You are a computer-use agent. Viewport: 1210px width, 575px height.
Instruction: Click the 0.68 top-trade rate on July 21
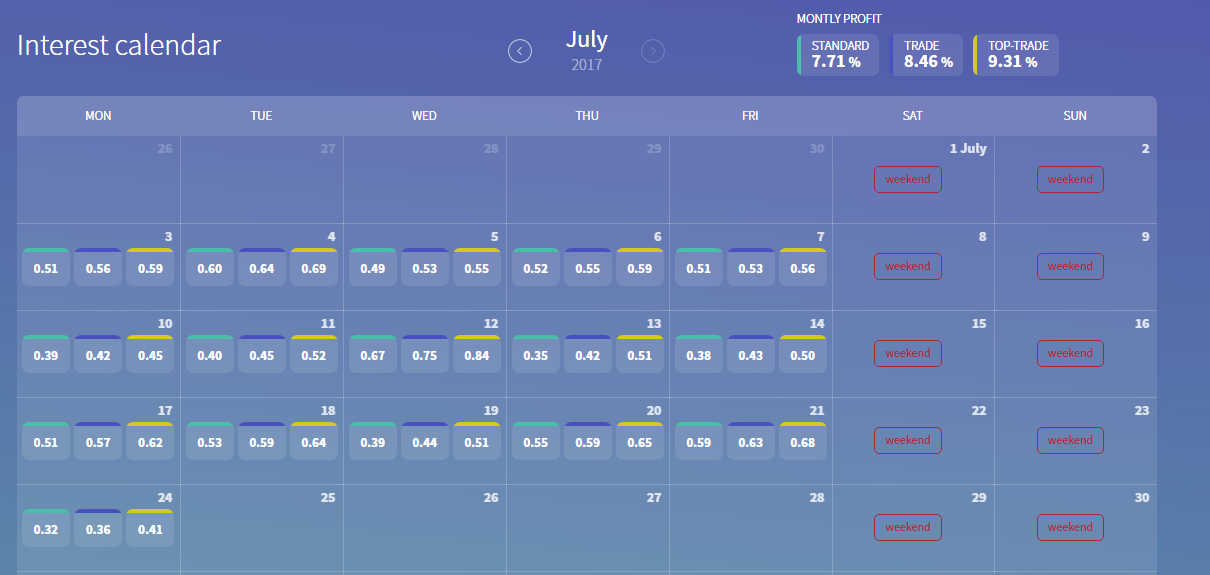coord(803,442)
